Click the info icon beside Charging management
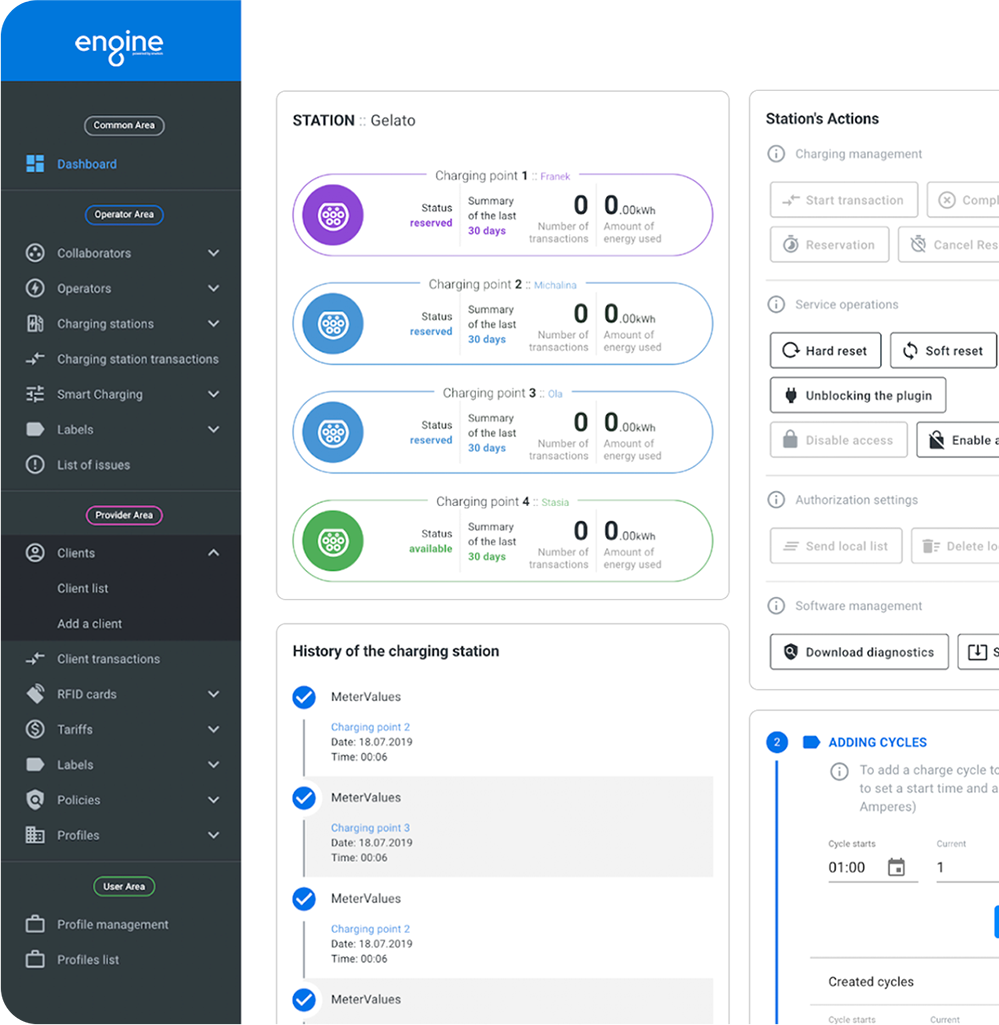This screenshot has width=999, height=1025. [775, 154]
